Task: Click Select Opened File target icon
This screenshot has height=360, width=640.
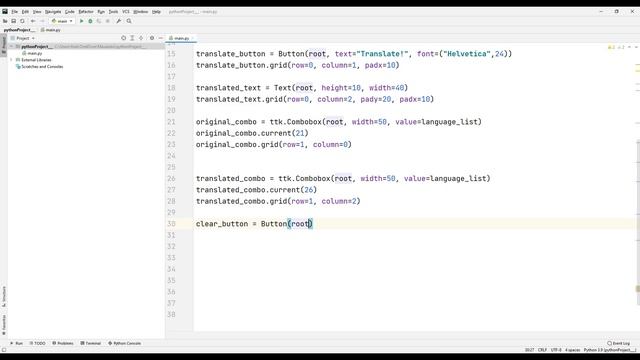Action: tap(123, 38)
